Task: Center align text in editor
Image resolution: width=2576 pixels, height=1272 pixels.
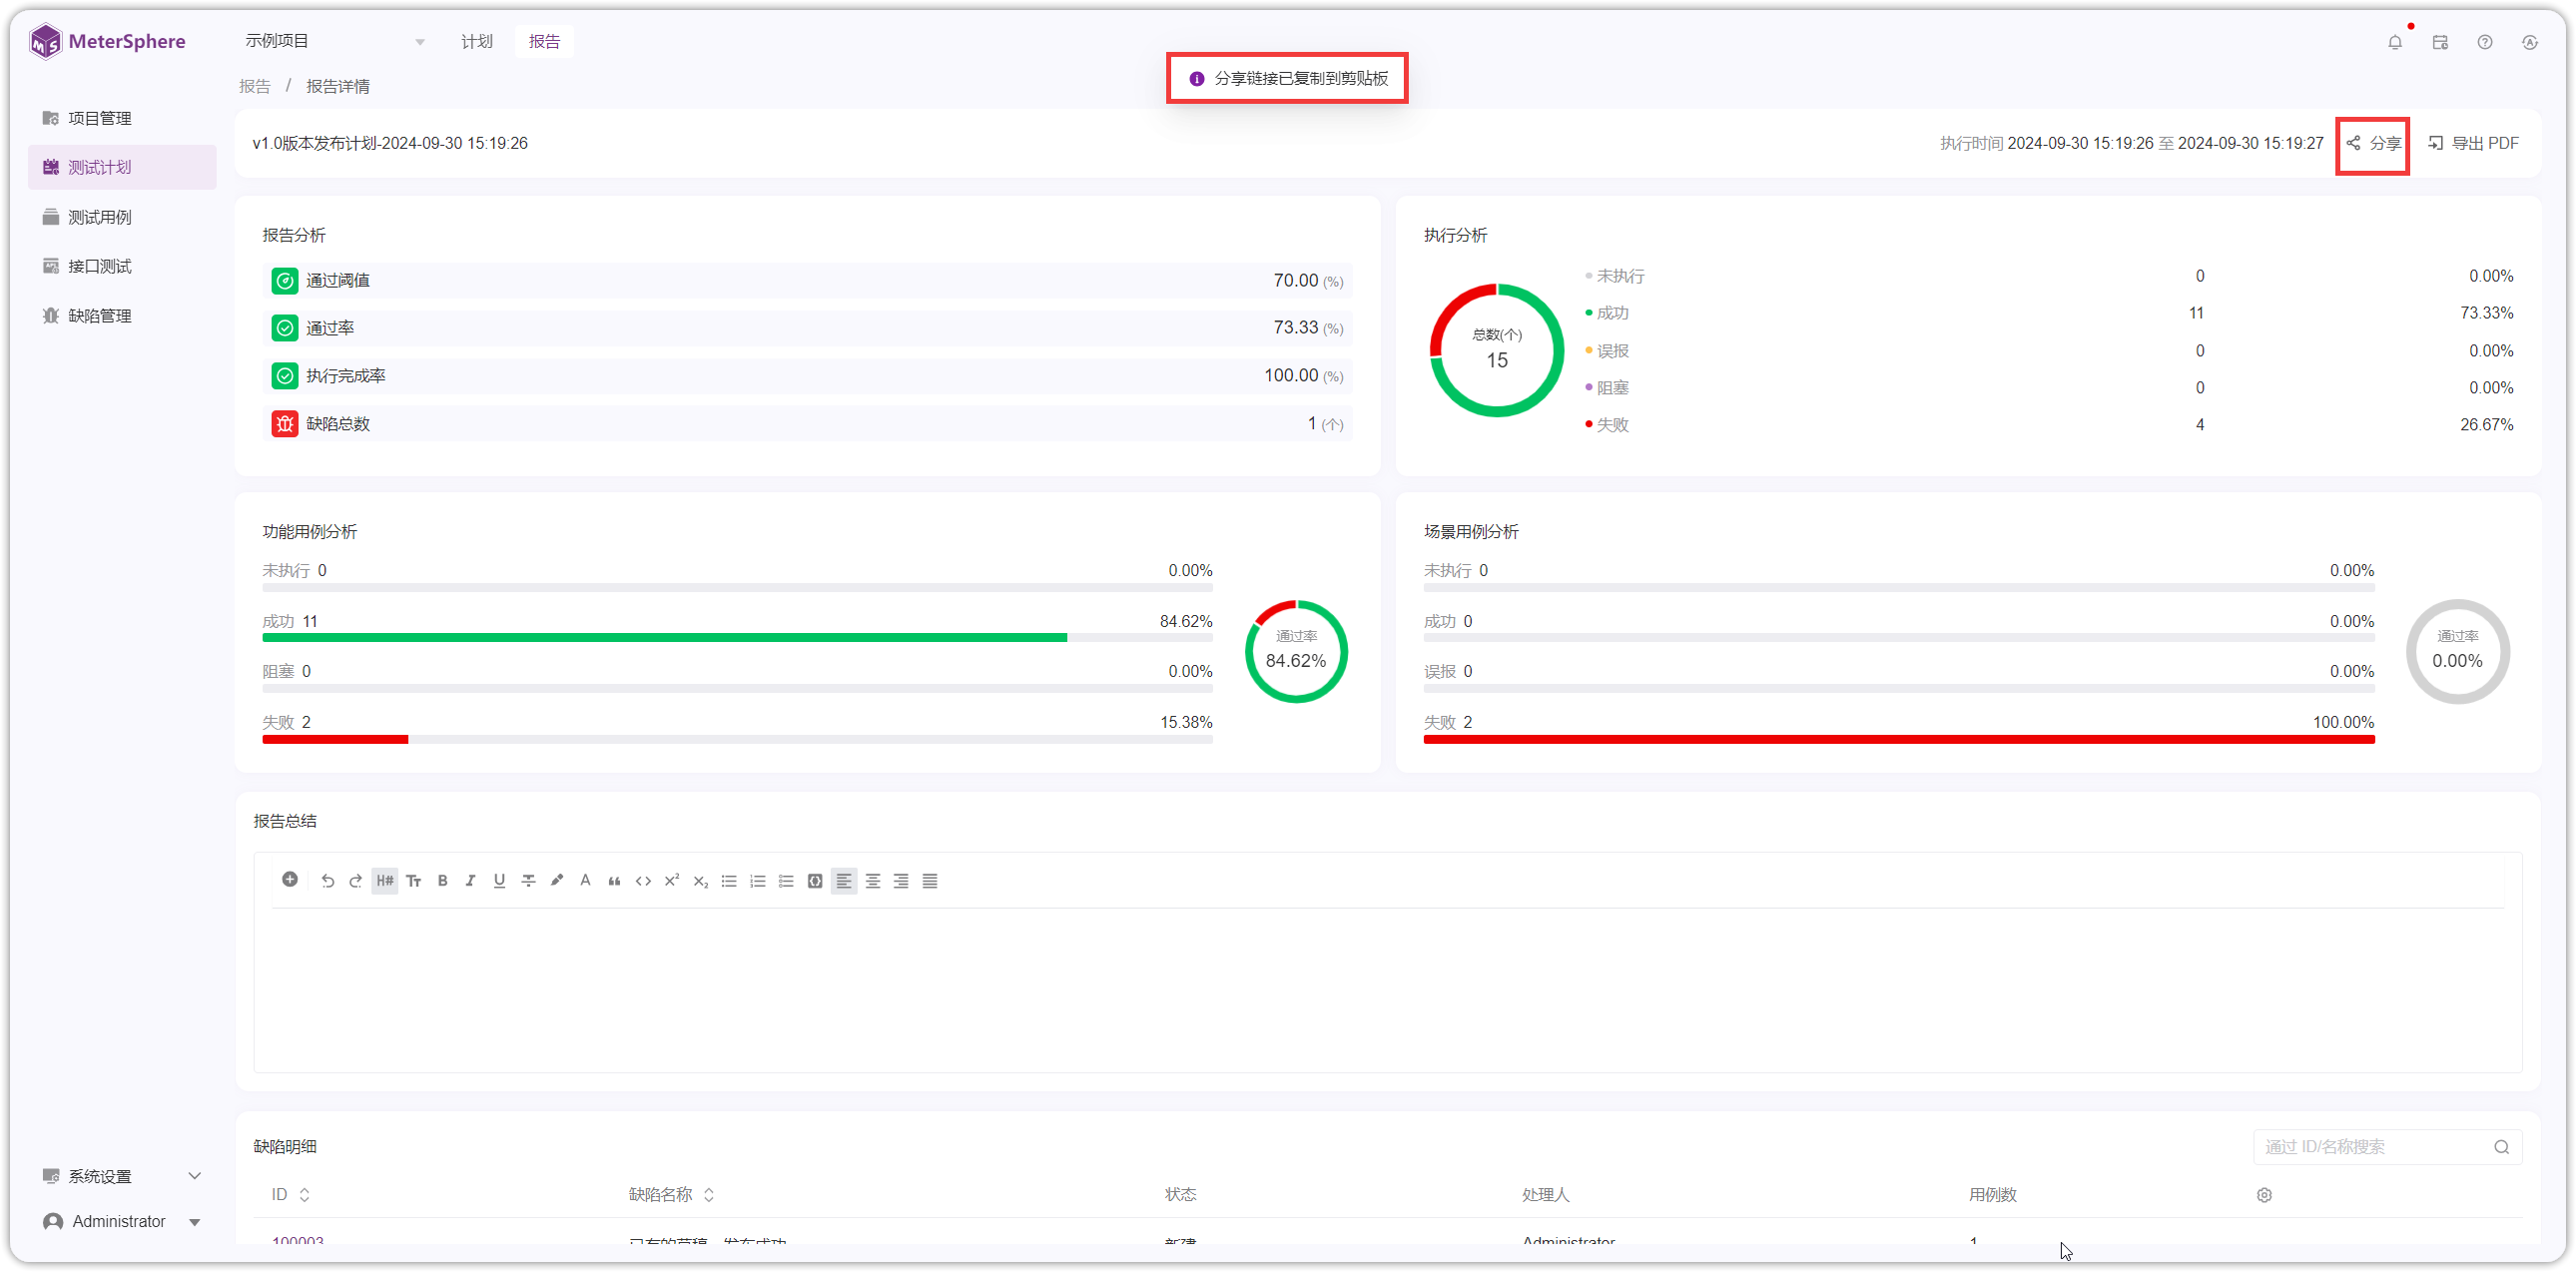Action: click(x=872, y=881)
